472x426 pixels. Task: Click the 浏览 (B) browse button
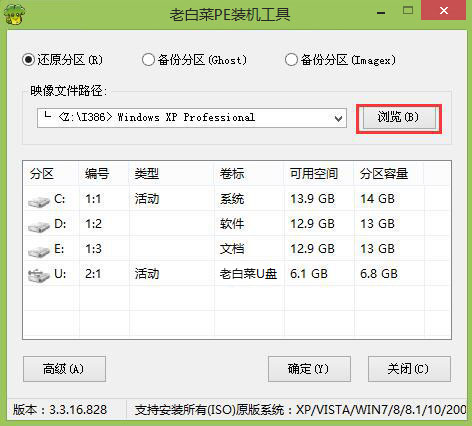(399, 117)
